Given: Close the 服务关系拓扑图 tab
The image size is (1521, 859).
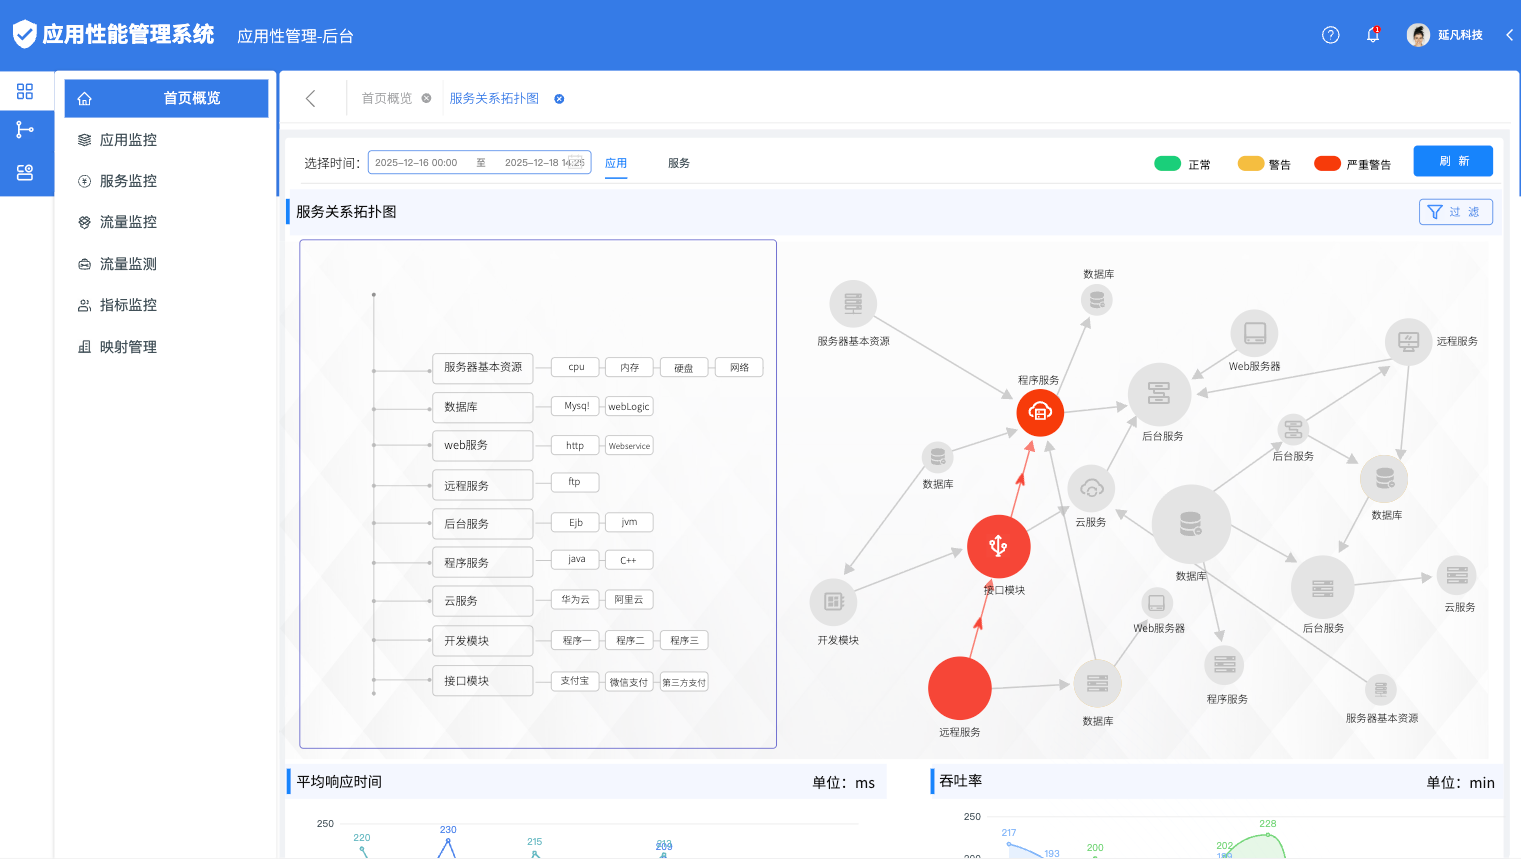Looking at the screenshot, I should [x=559, y=99].
